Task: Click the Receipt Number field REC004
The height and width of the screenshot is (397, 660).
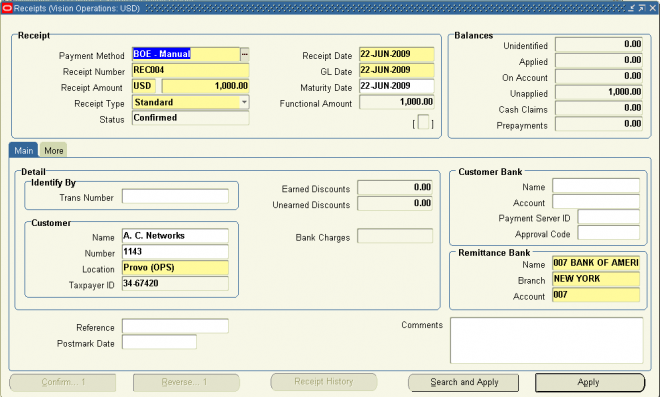Action: click(190, 70)
